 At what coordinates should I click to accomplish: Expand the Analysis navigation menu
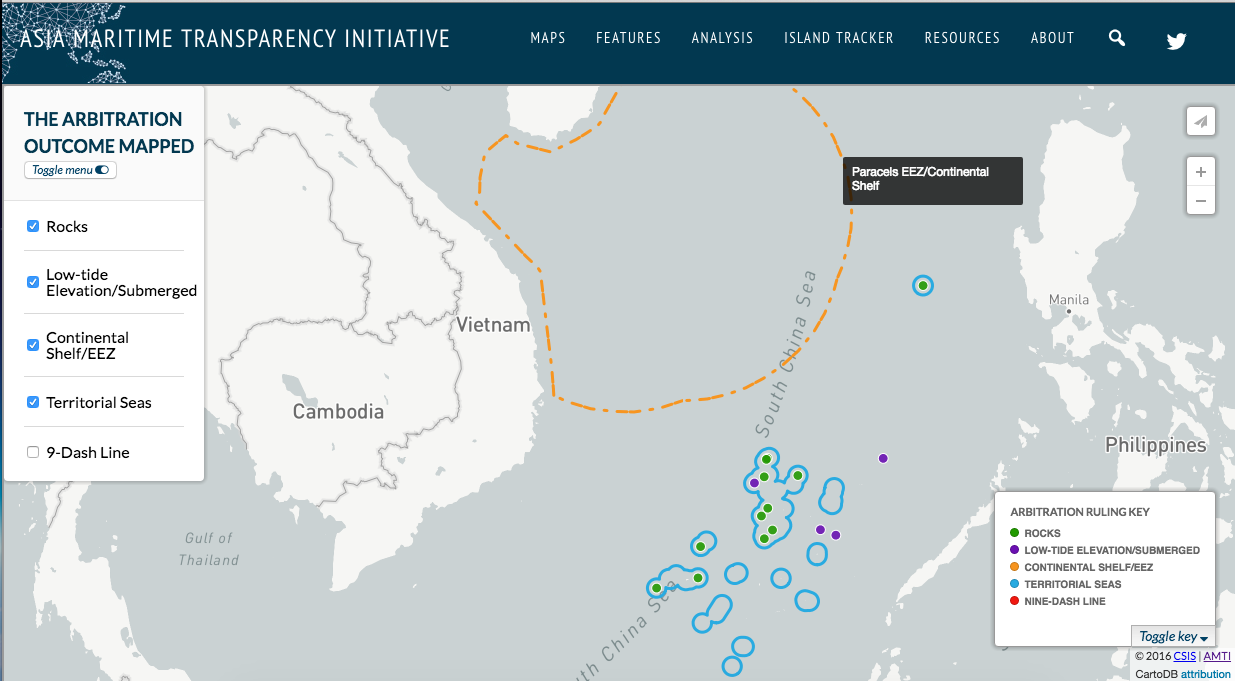click(722, 38)
